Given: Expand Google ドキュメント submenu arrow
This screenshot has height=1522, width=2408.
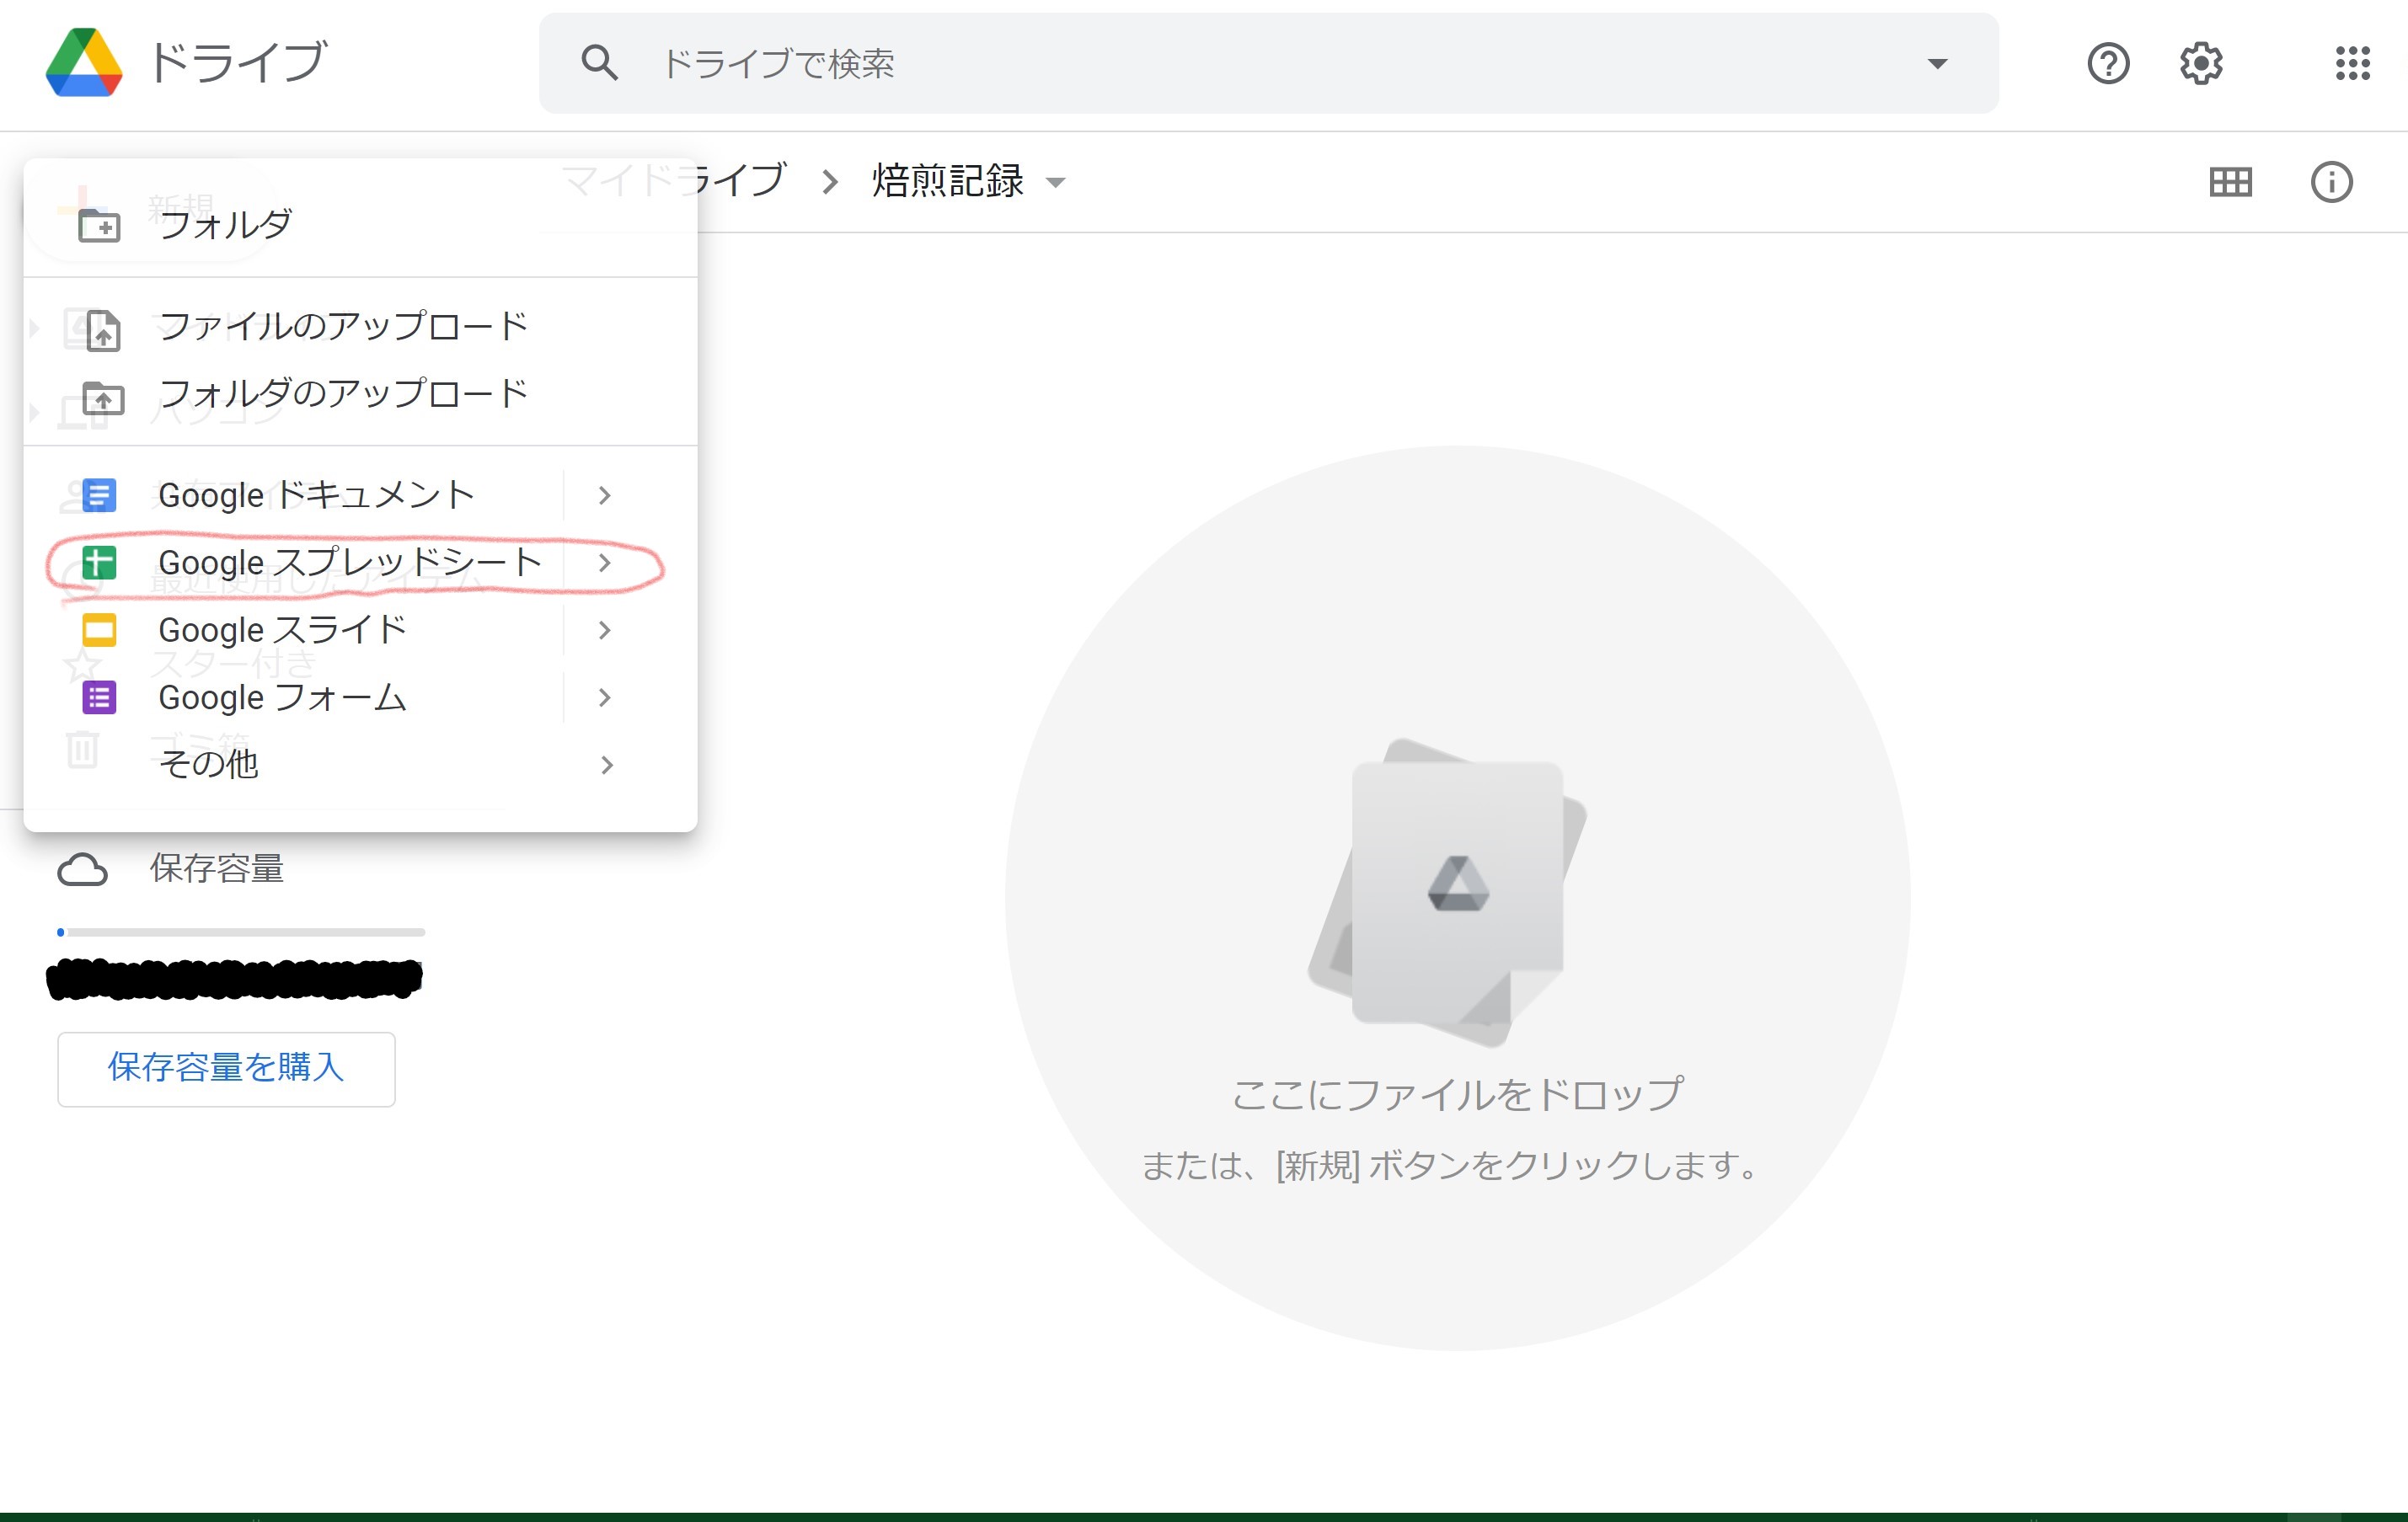Looking at the screenshot, I should click(x=604, y=495).
